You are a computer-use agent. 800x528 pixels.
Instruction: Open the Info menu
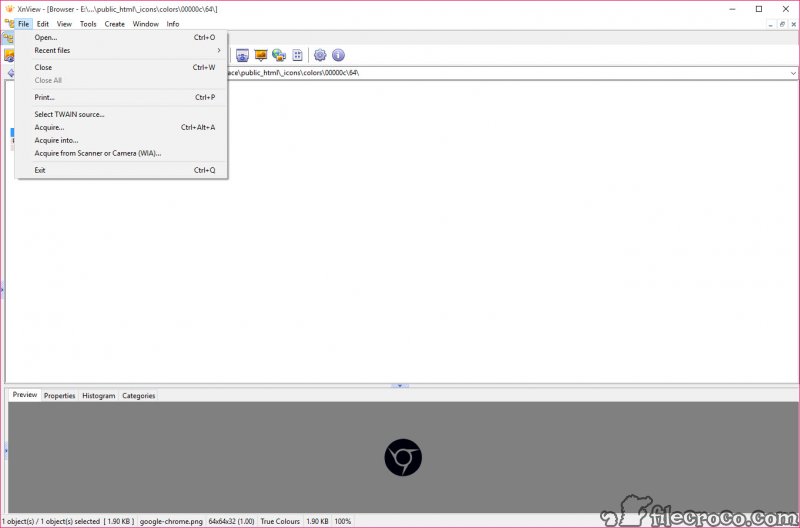(173, 24)
